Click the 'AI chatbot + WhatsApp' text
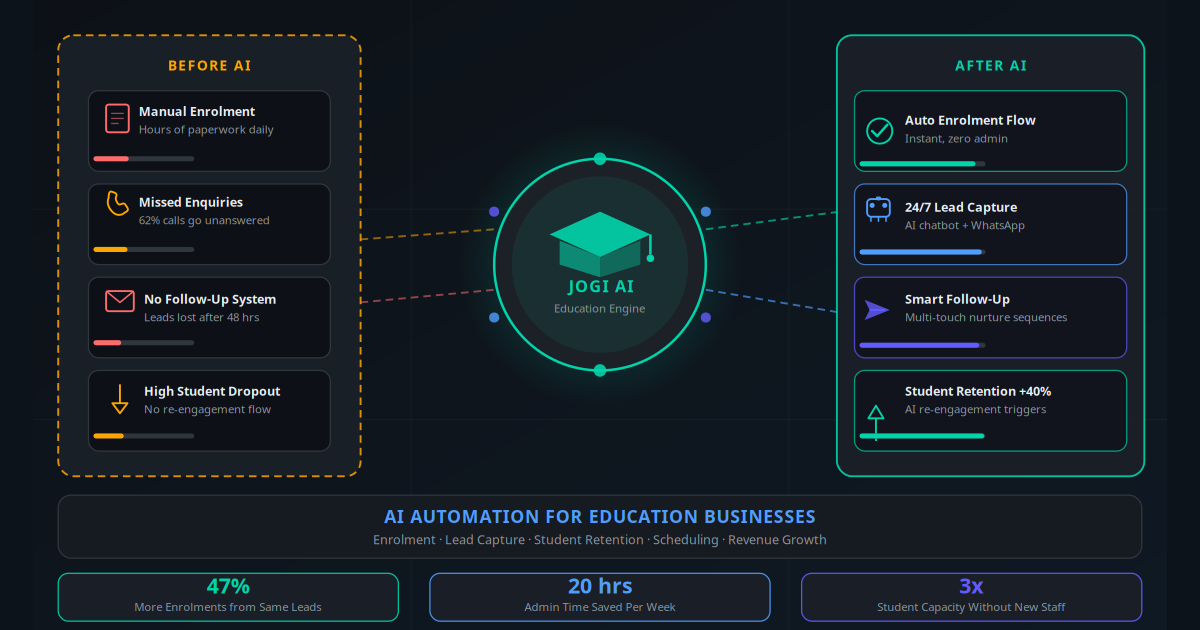The width and height of the screenshot is (1200, 630). pos(965,226)
